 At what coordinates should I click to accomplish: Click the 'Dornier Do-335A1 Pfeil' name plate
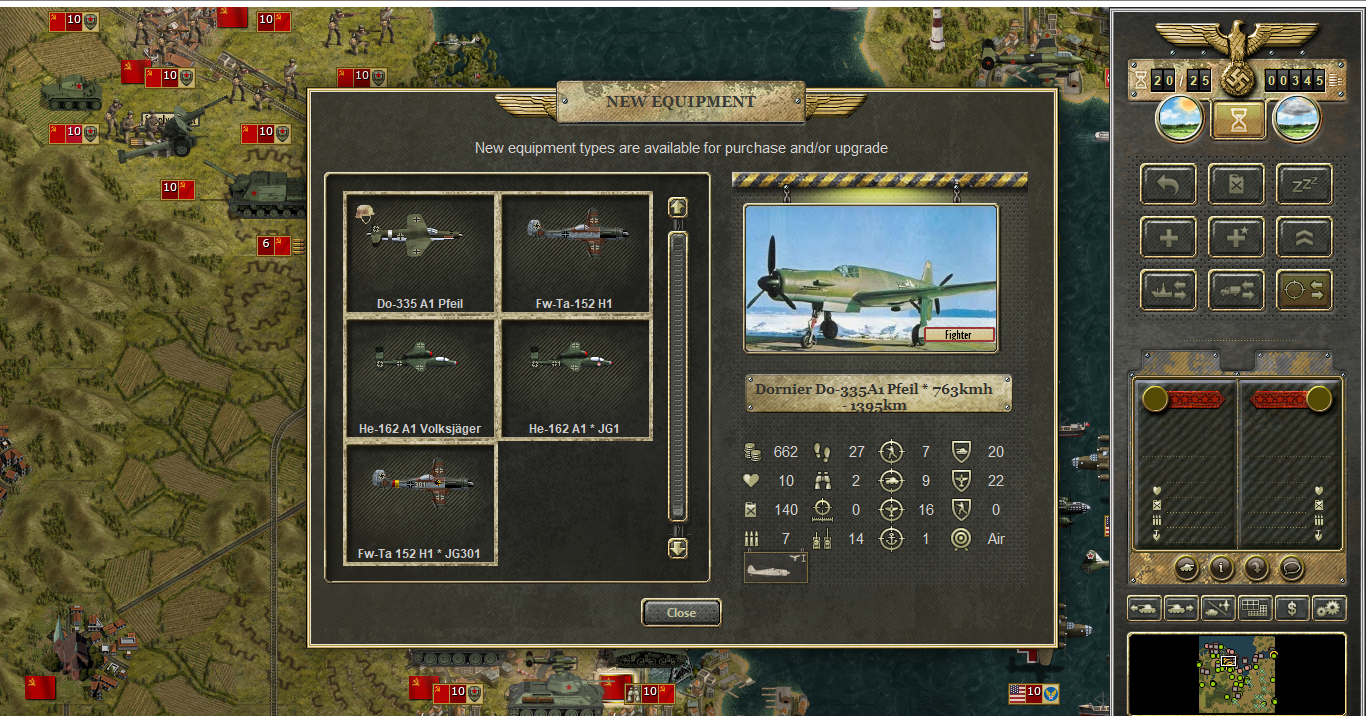879,393
